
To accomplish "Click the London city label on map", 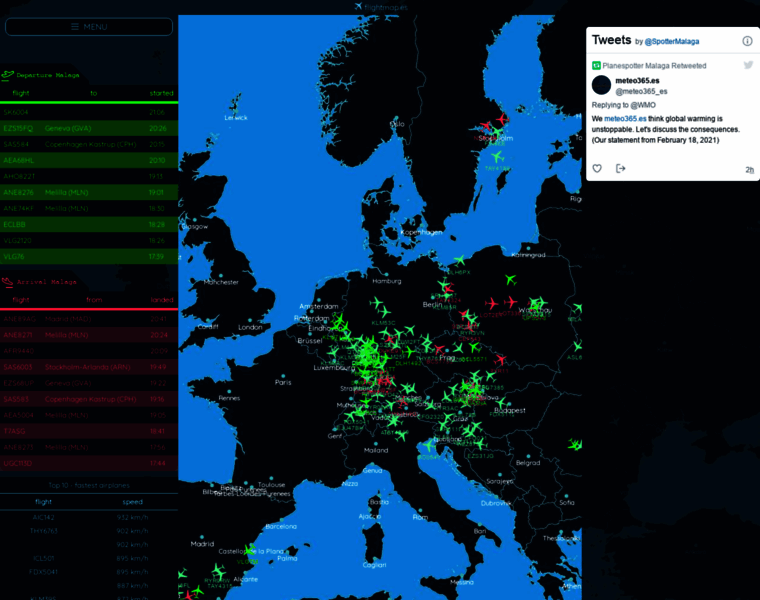I will 250,327.
